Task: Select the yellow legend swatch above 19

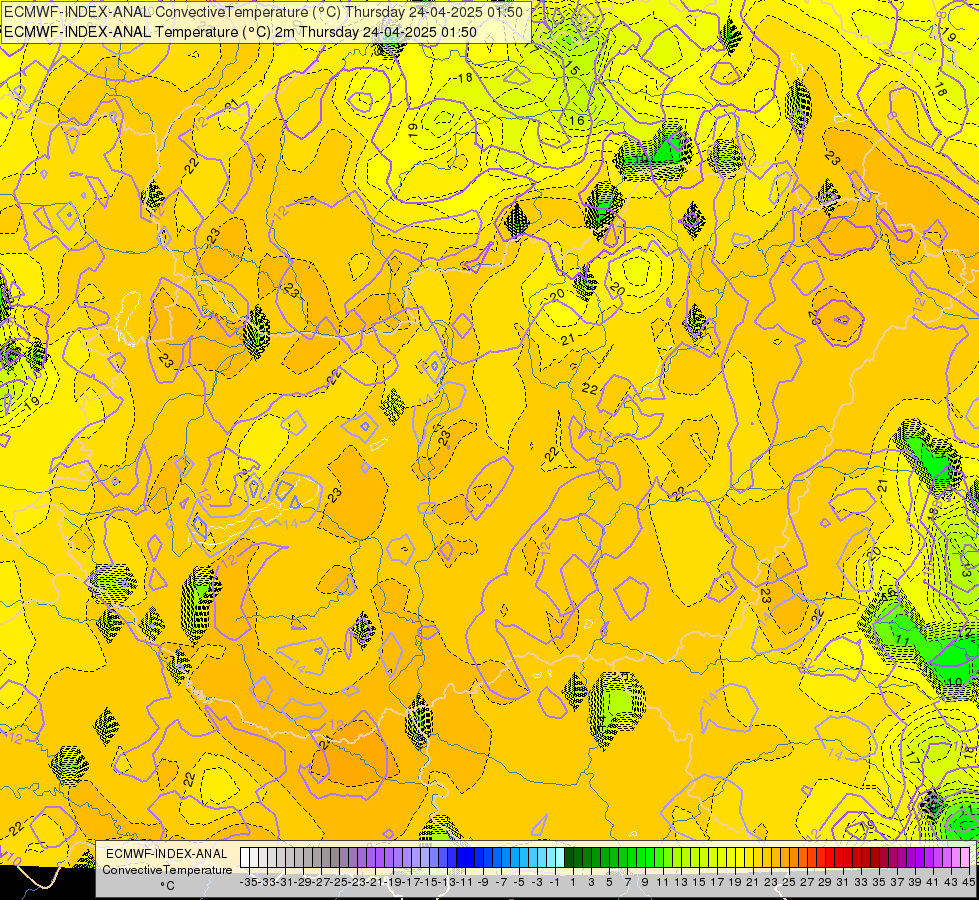Action: point(731,858)
